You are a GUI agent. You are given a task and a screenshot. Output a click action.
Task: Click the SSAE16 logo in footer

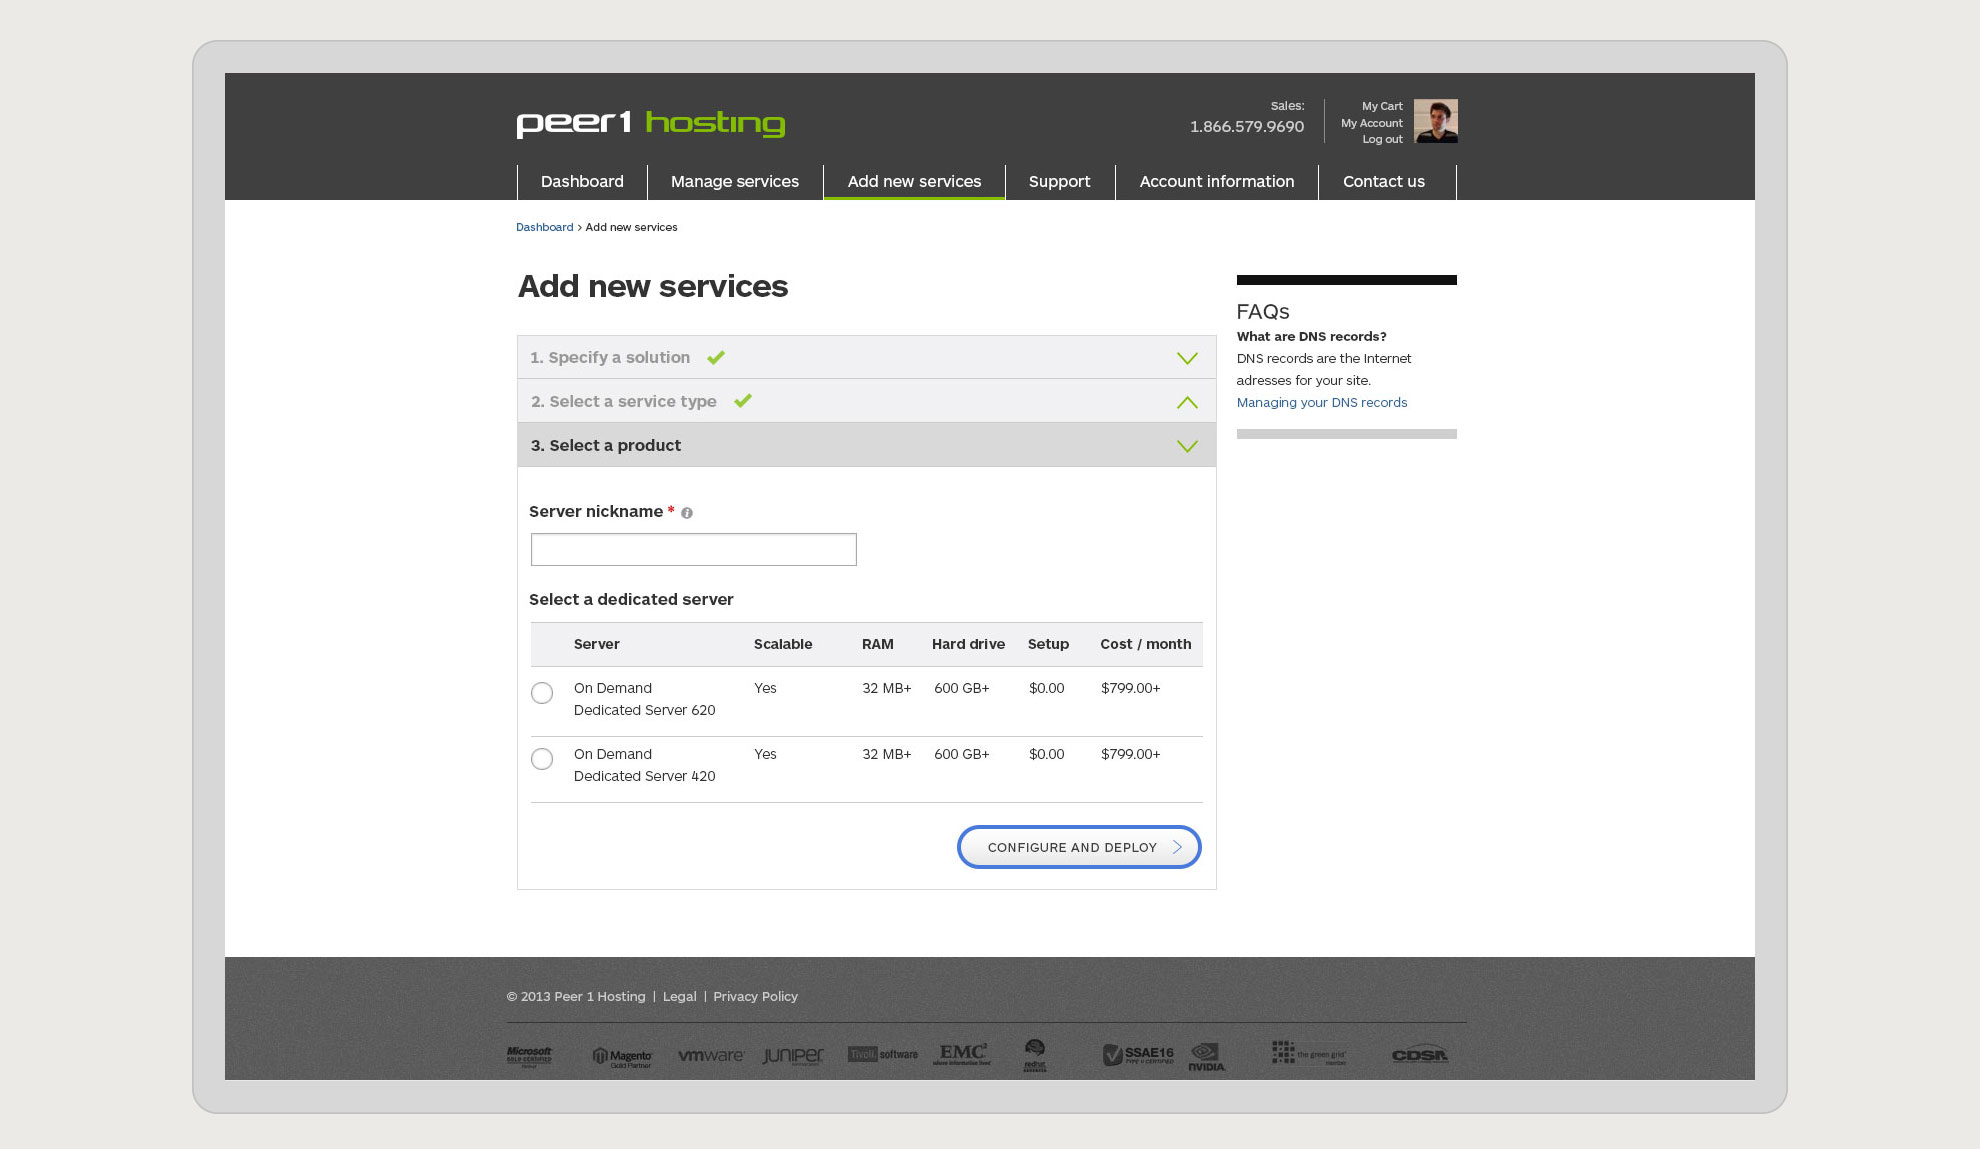[x=1138, y=1055]
